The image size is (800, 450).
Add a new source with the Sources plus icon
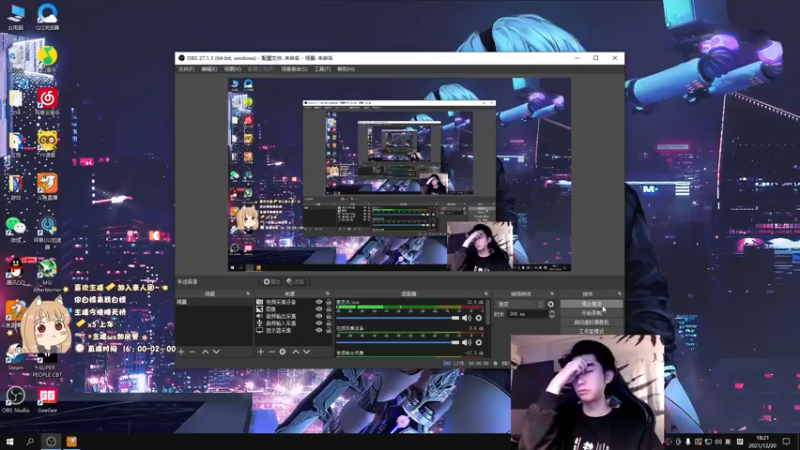(x=260, y=352)
